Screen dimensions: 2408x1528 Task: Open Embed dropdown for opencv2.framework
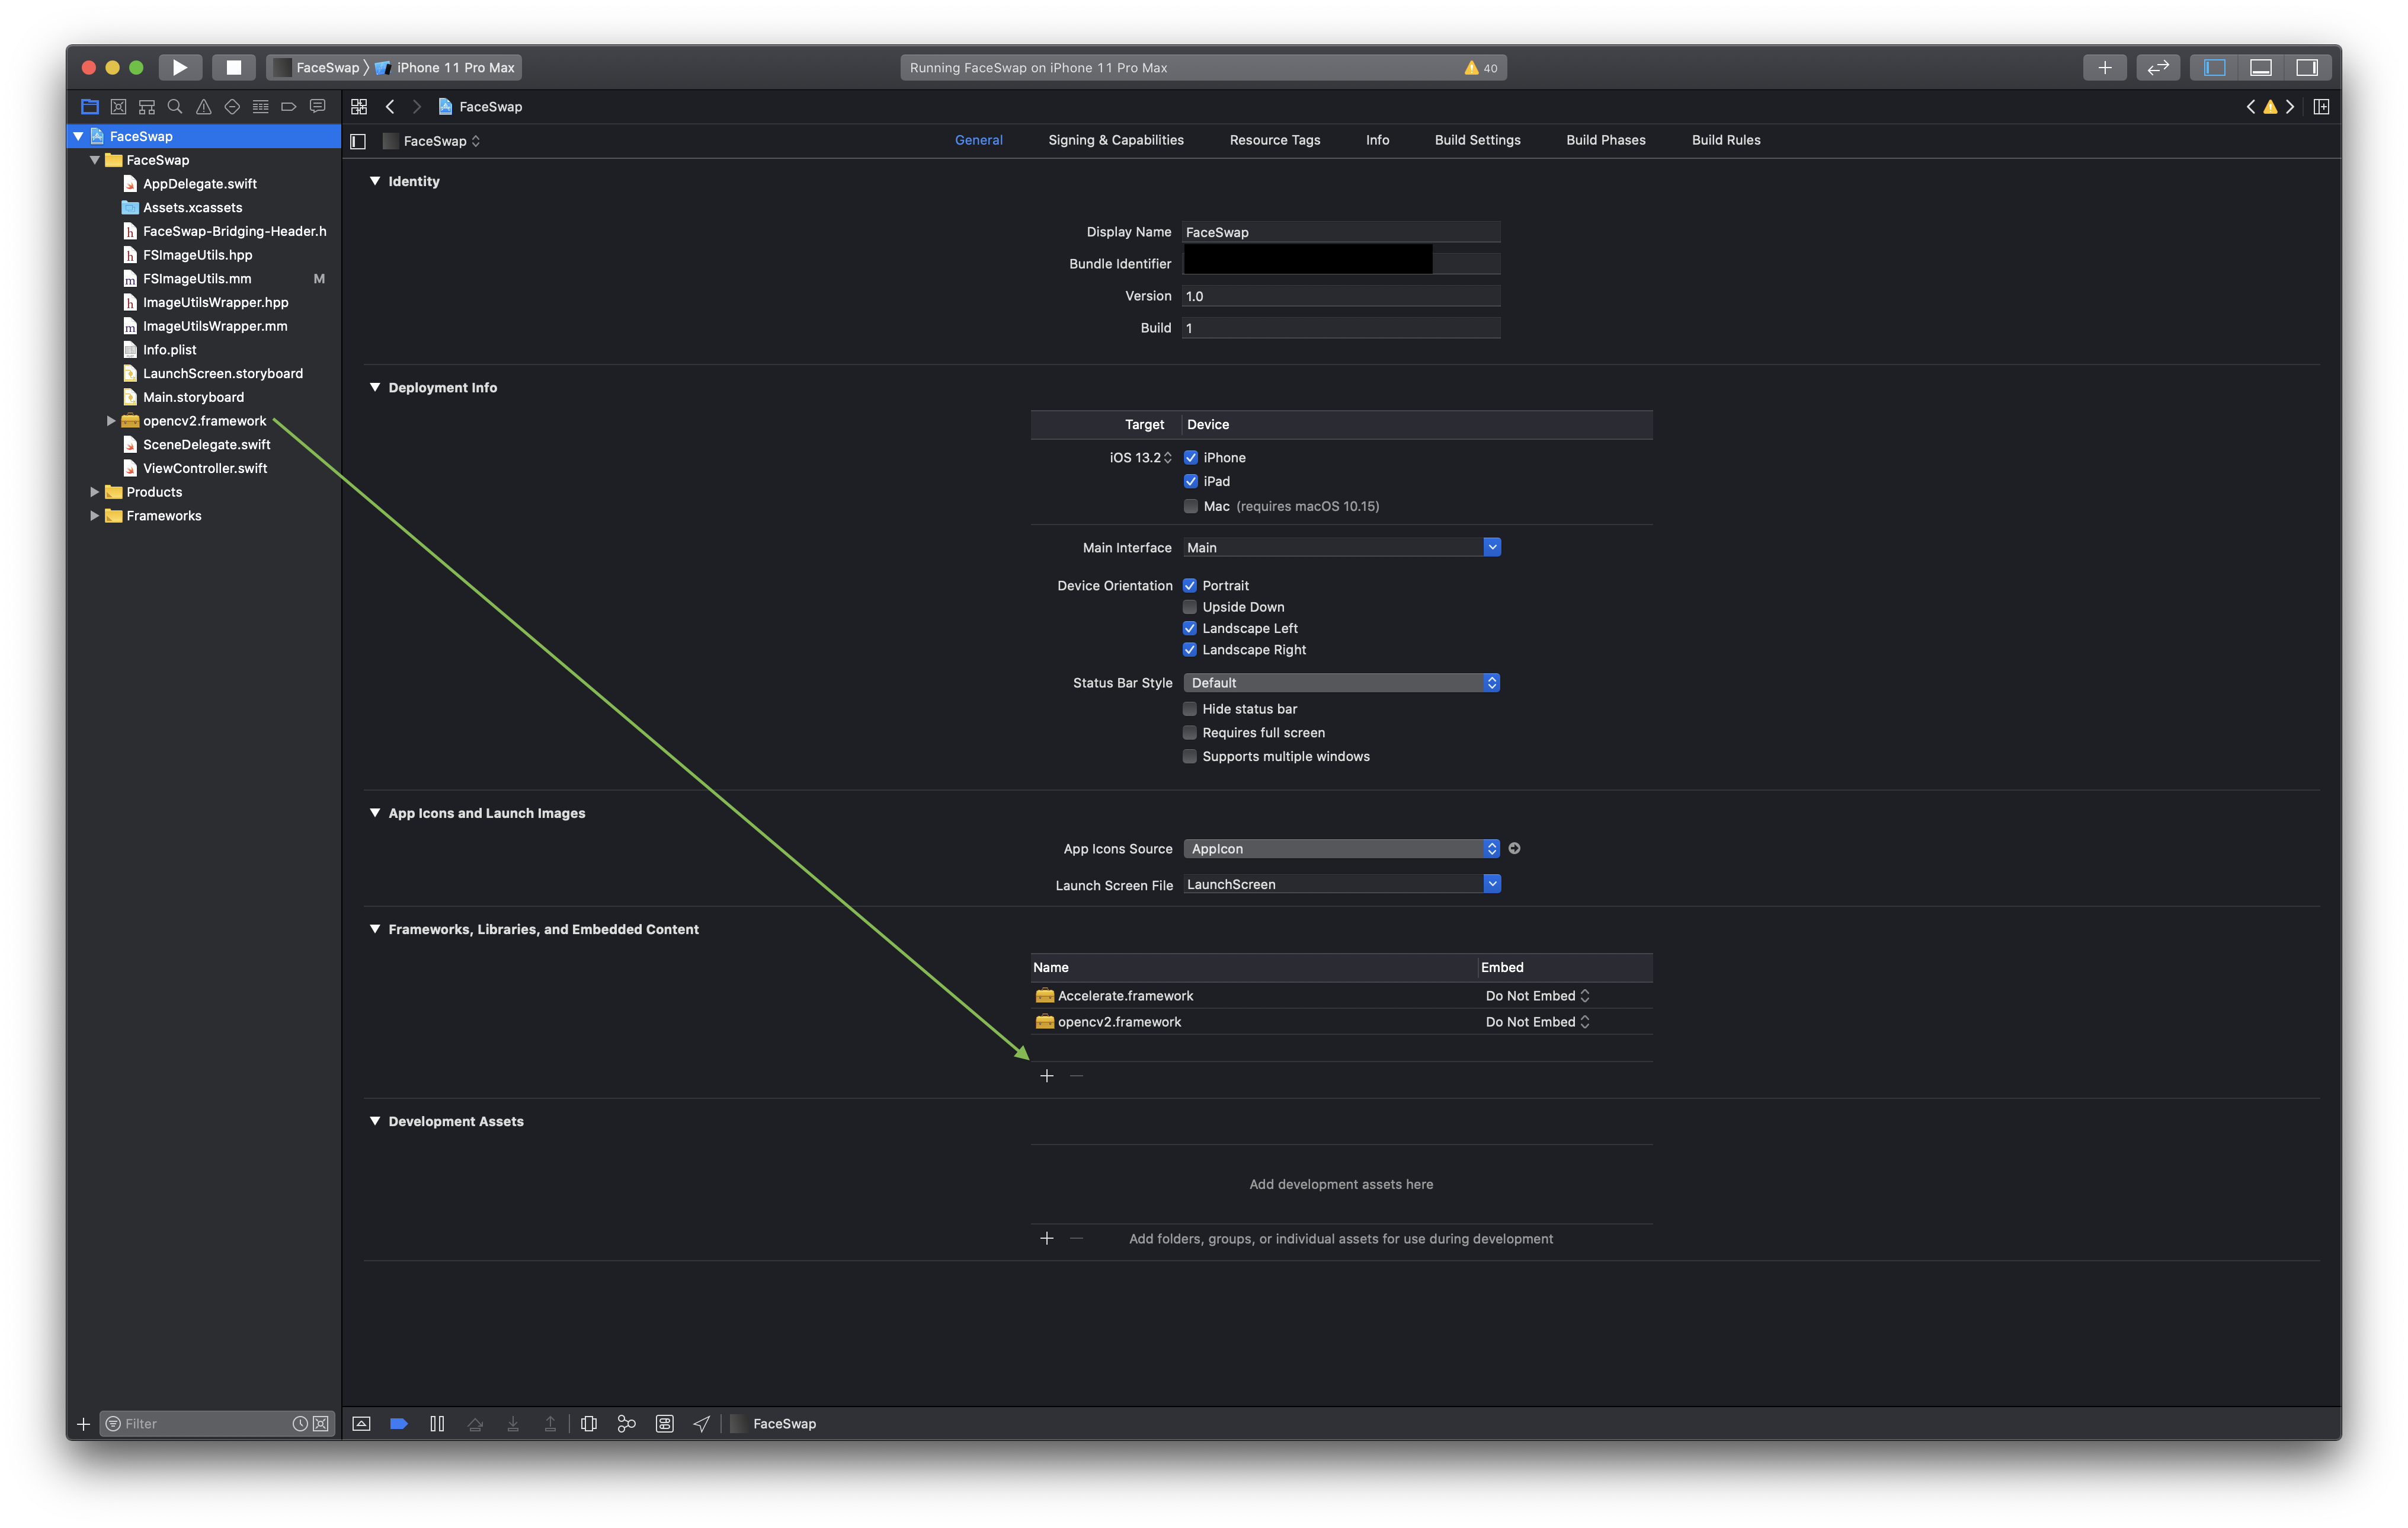(1537, 1022)
